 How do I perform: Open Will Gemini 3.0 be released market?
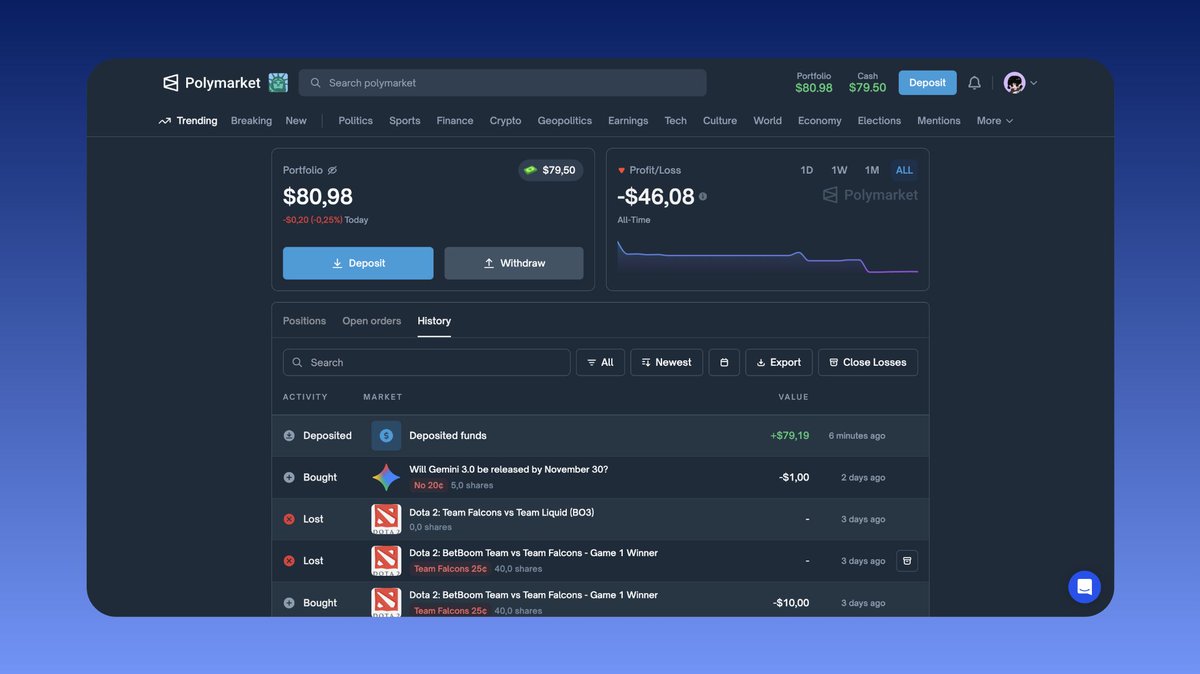pyautogui.click(x=508, y=470)
